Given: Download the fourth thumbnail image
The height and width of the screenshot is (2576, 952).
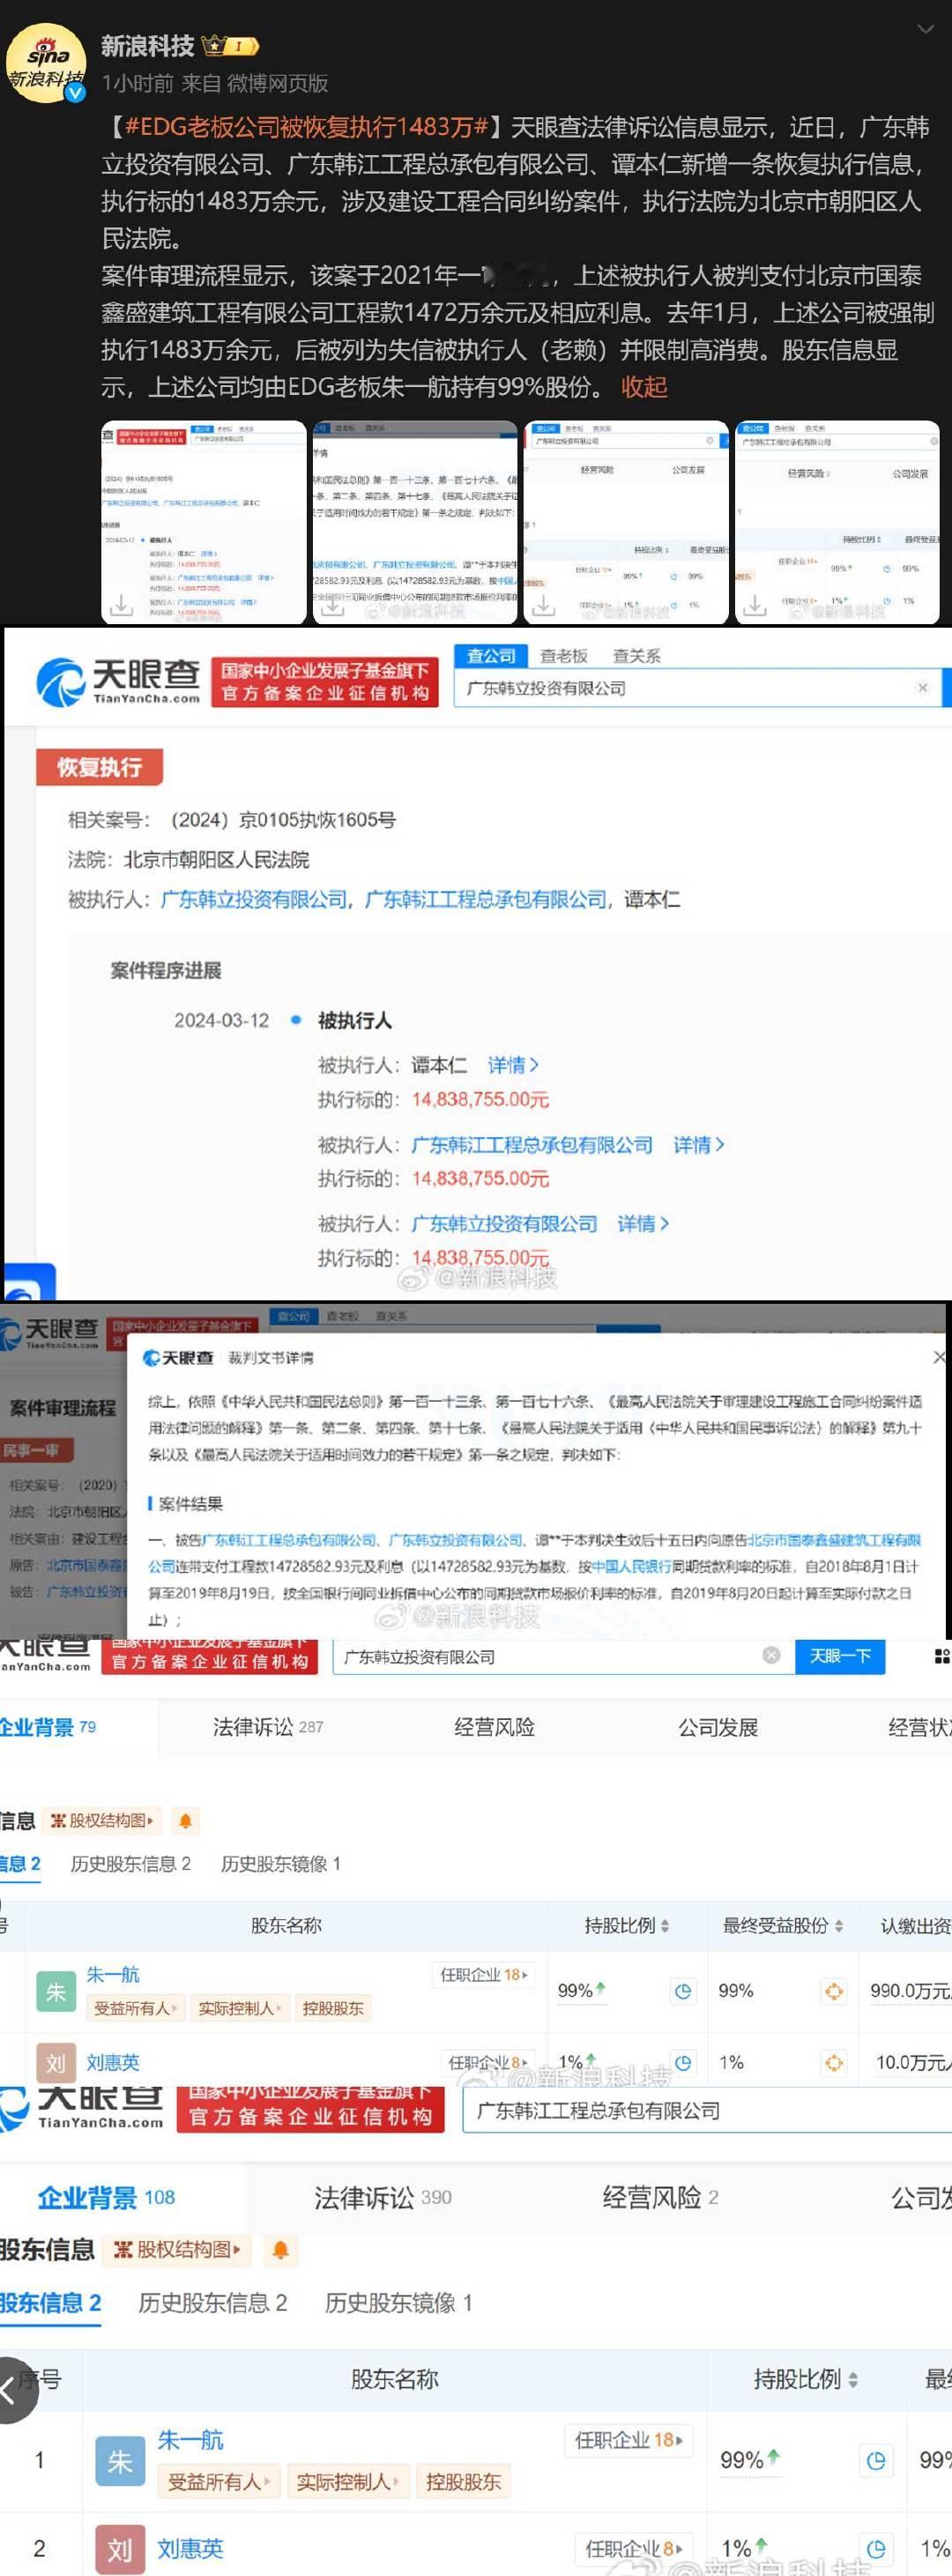Looking at the screenshot, I should point(754,605).
